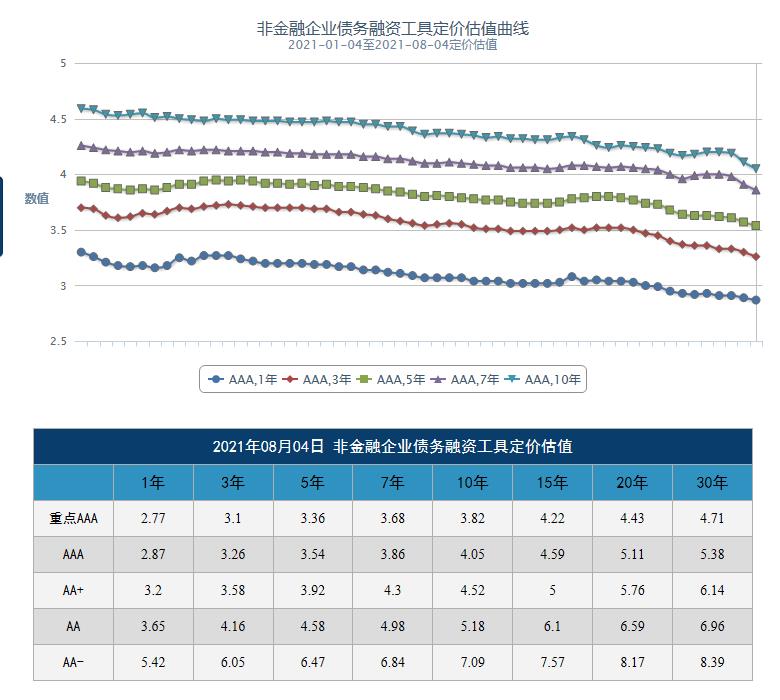
Task: Click the AA- row's 30年 value 8.39
Action: 712,662
